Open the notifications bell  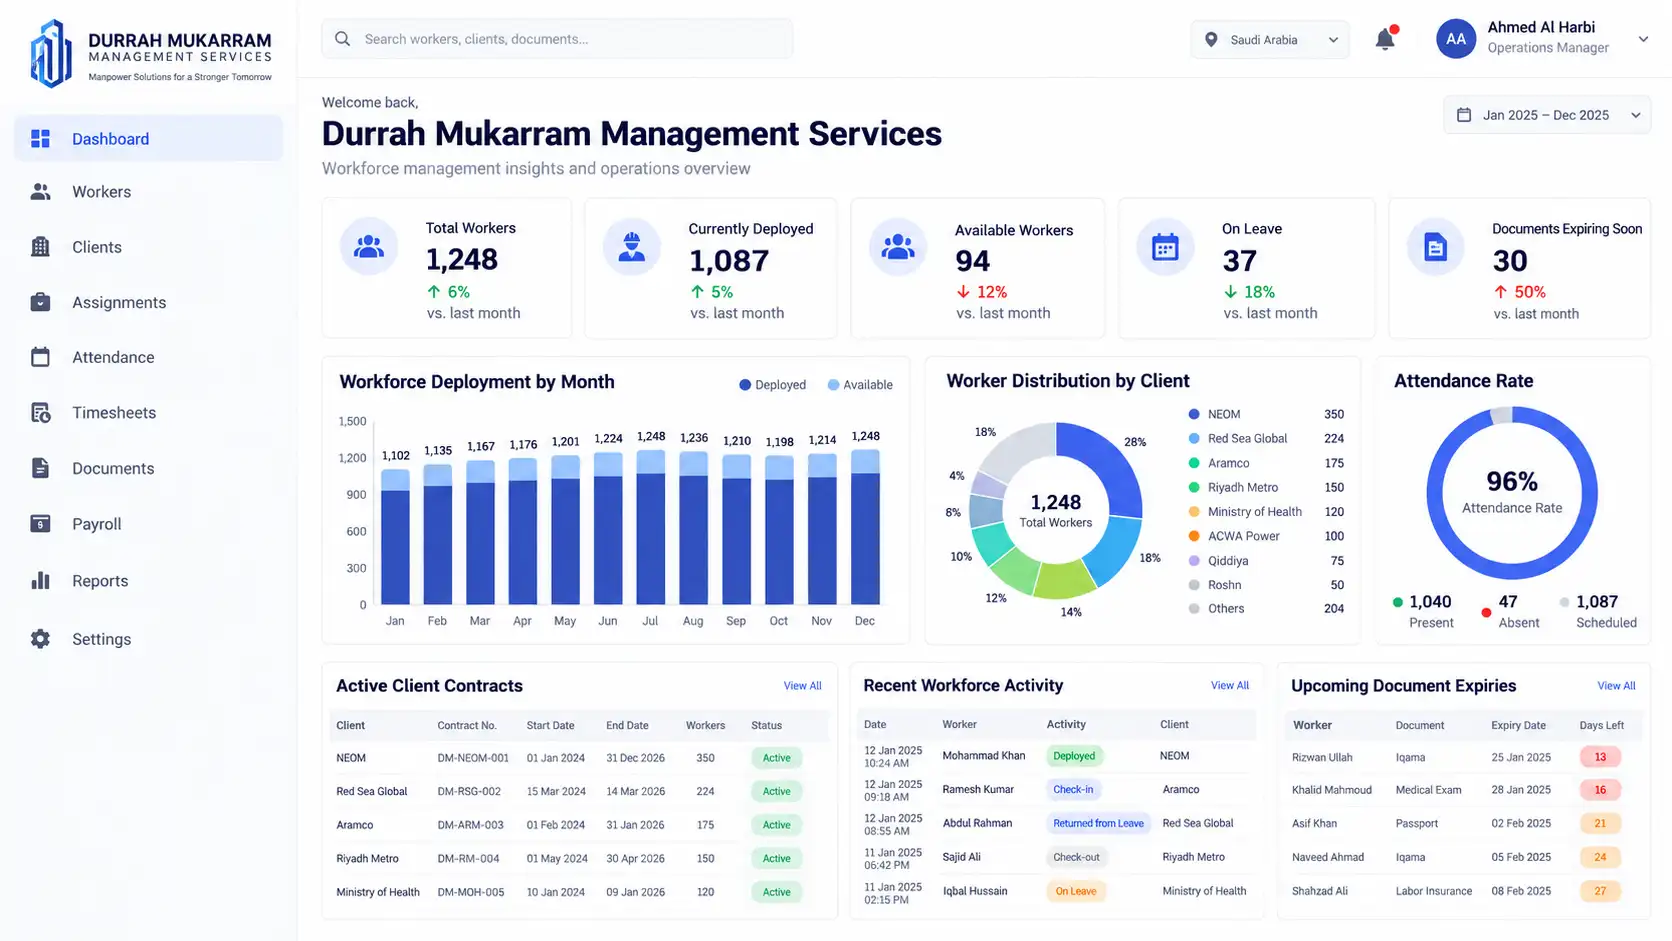point(1385,39)
